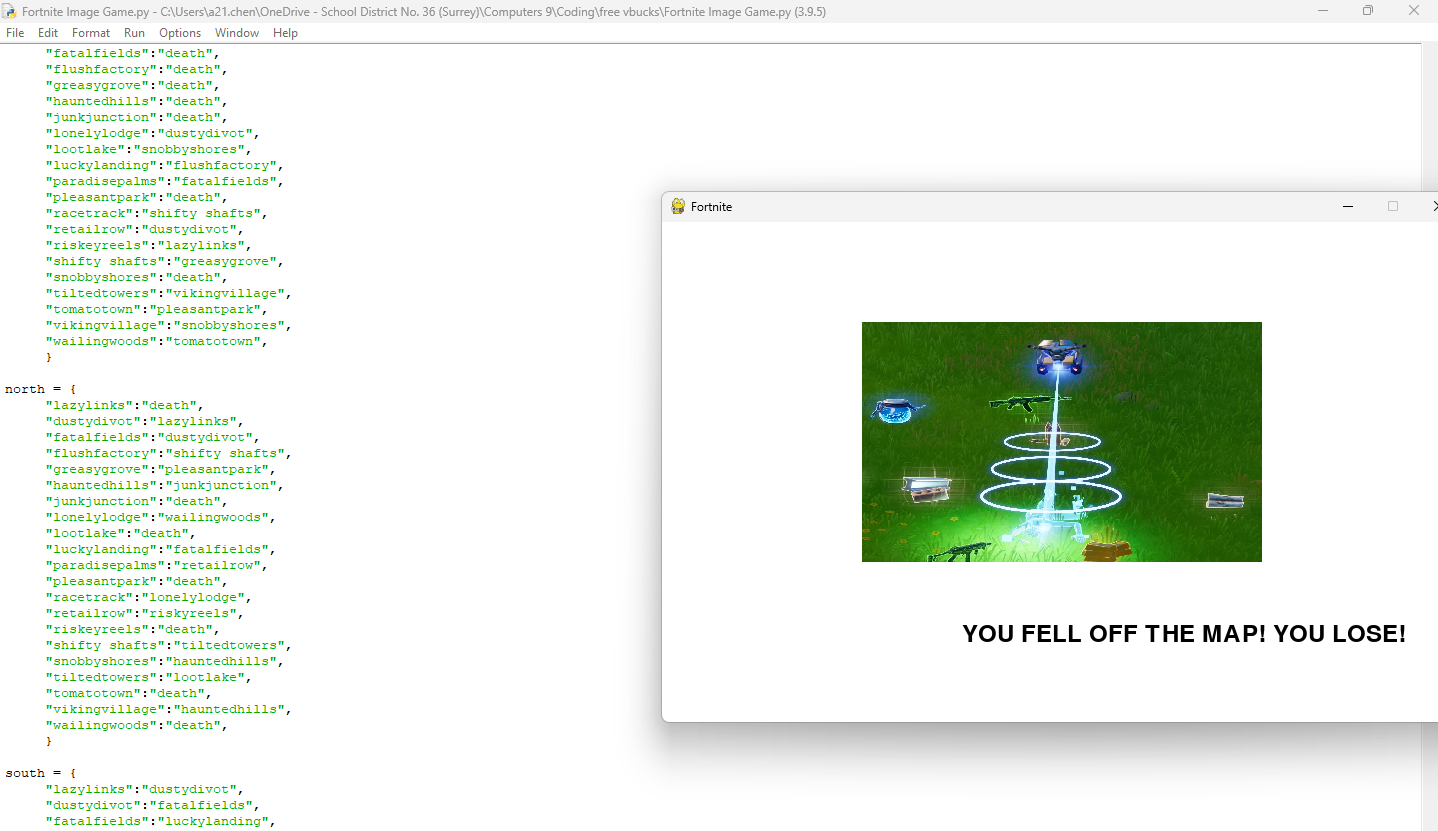Viewport: 1438px width, 831px height.
Task: Click the pygame snake icon in Fortnite window
Action: 678,206
